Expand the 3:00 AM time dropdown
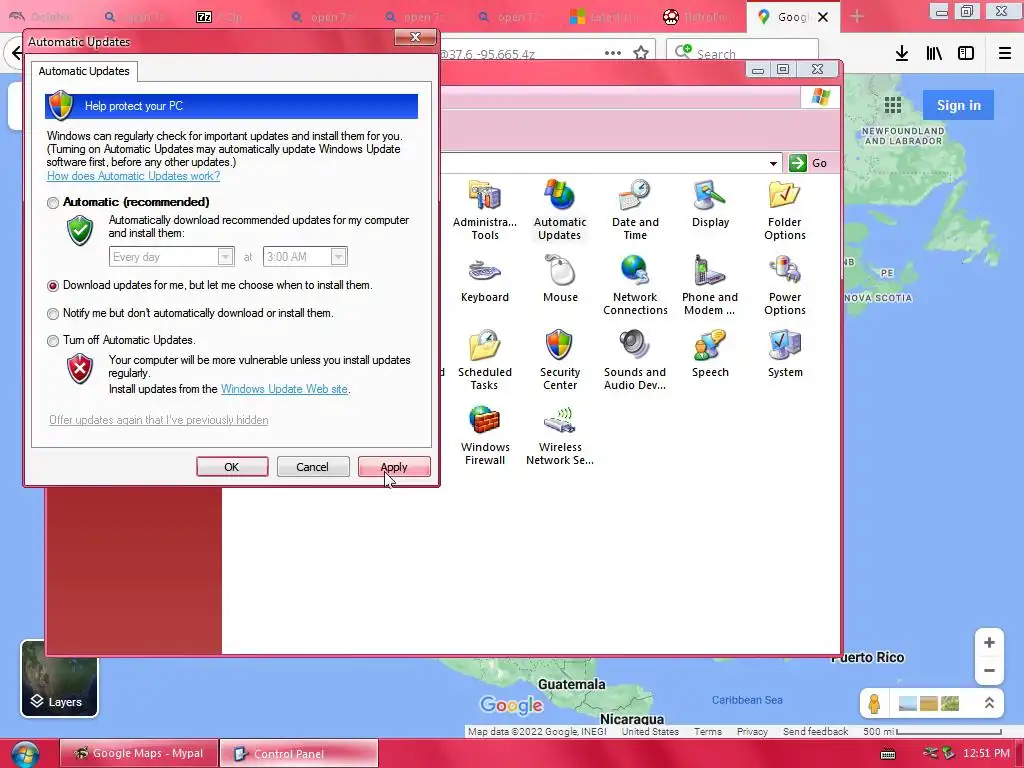Screen dimensions: 1024x768 coord(338,257)
